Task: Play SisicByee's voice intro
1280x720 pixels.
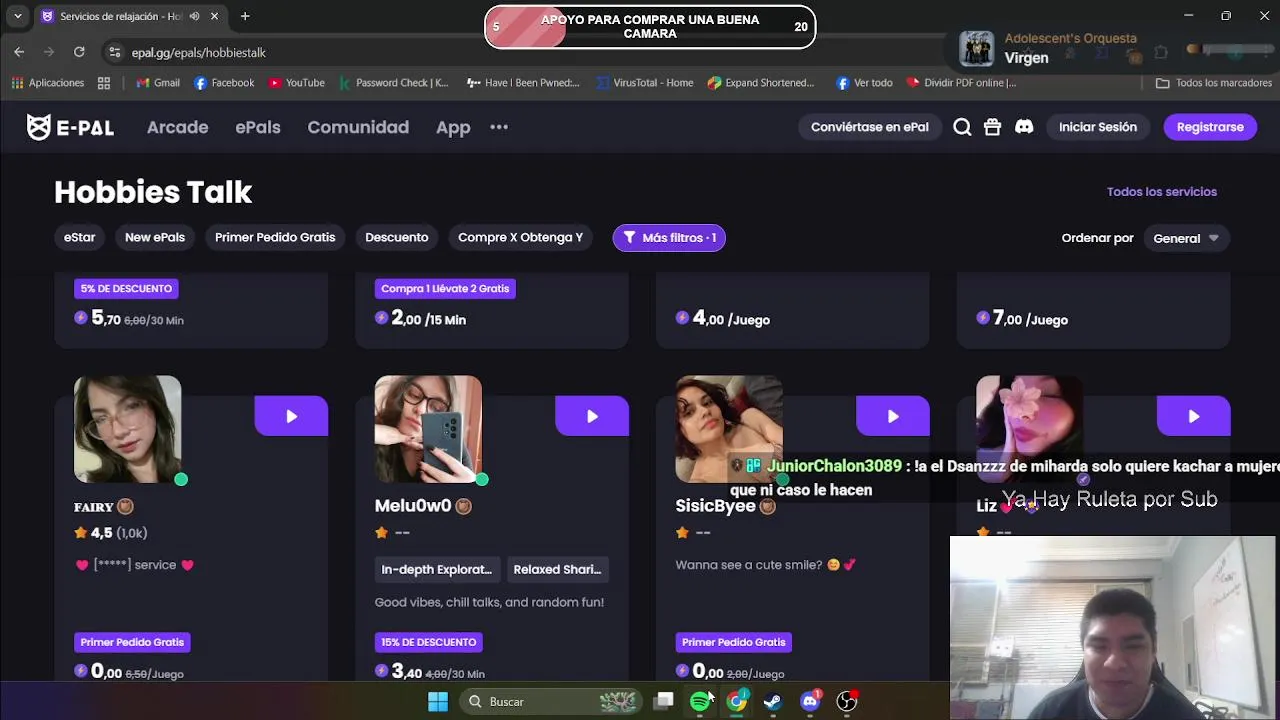Action: pyautogui.click(x=893, y=416)
